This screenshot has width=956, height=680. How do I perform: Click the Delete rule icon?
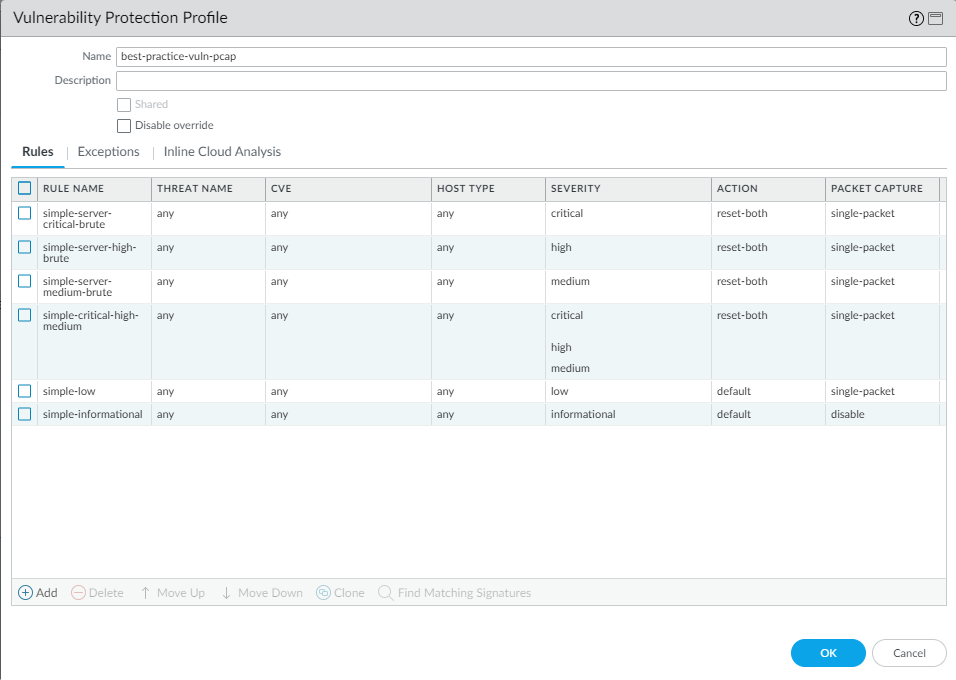pos(79,593)
